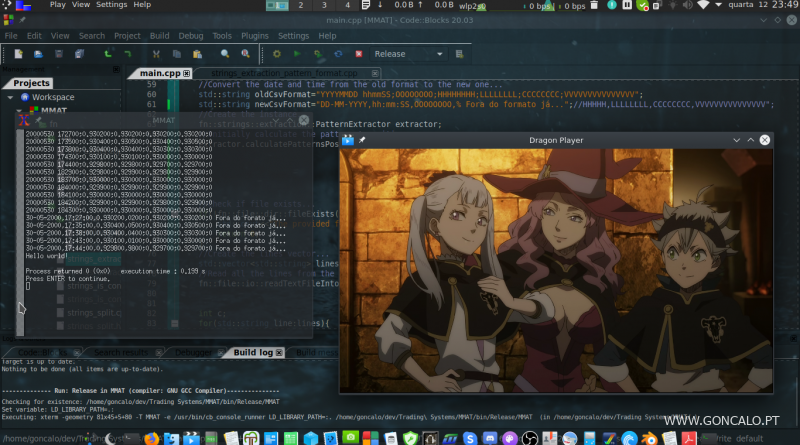
Task: Open the Edit menu
Action: coord(34,36)
